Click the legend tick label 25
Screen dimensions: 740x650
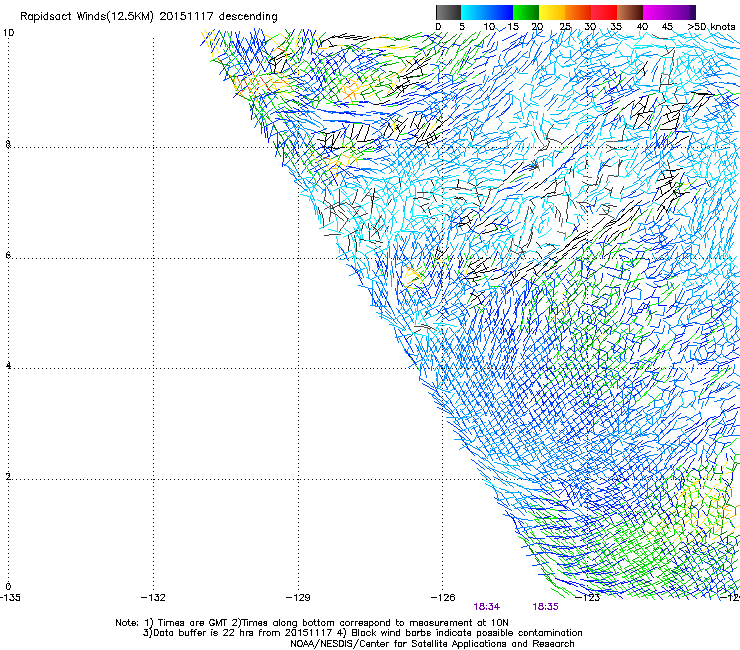click(565, 26)
